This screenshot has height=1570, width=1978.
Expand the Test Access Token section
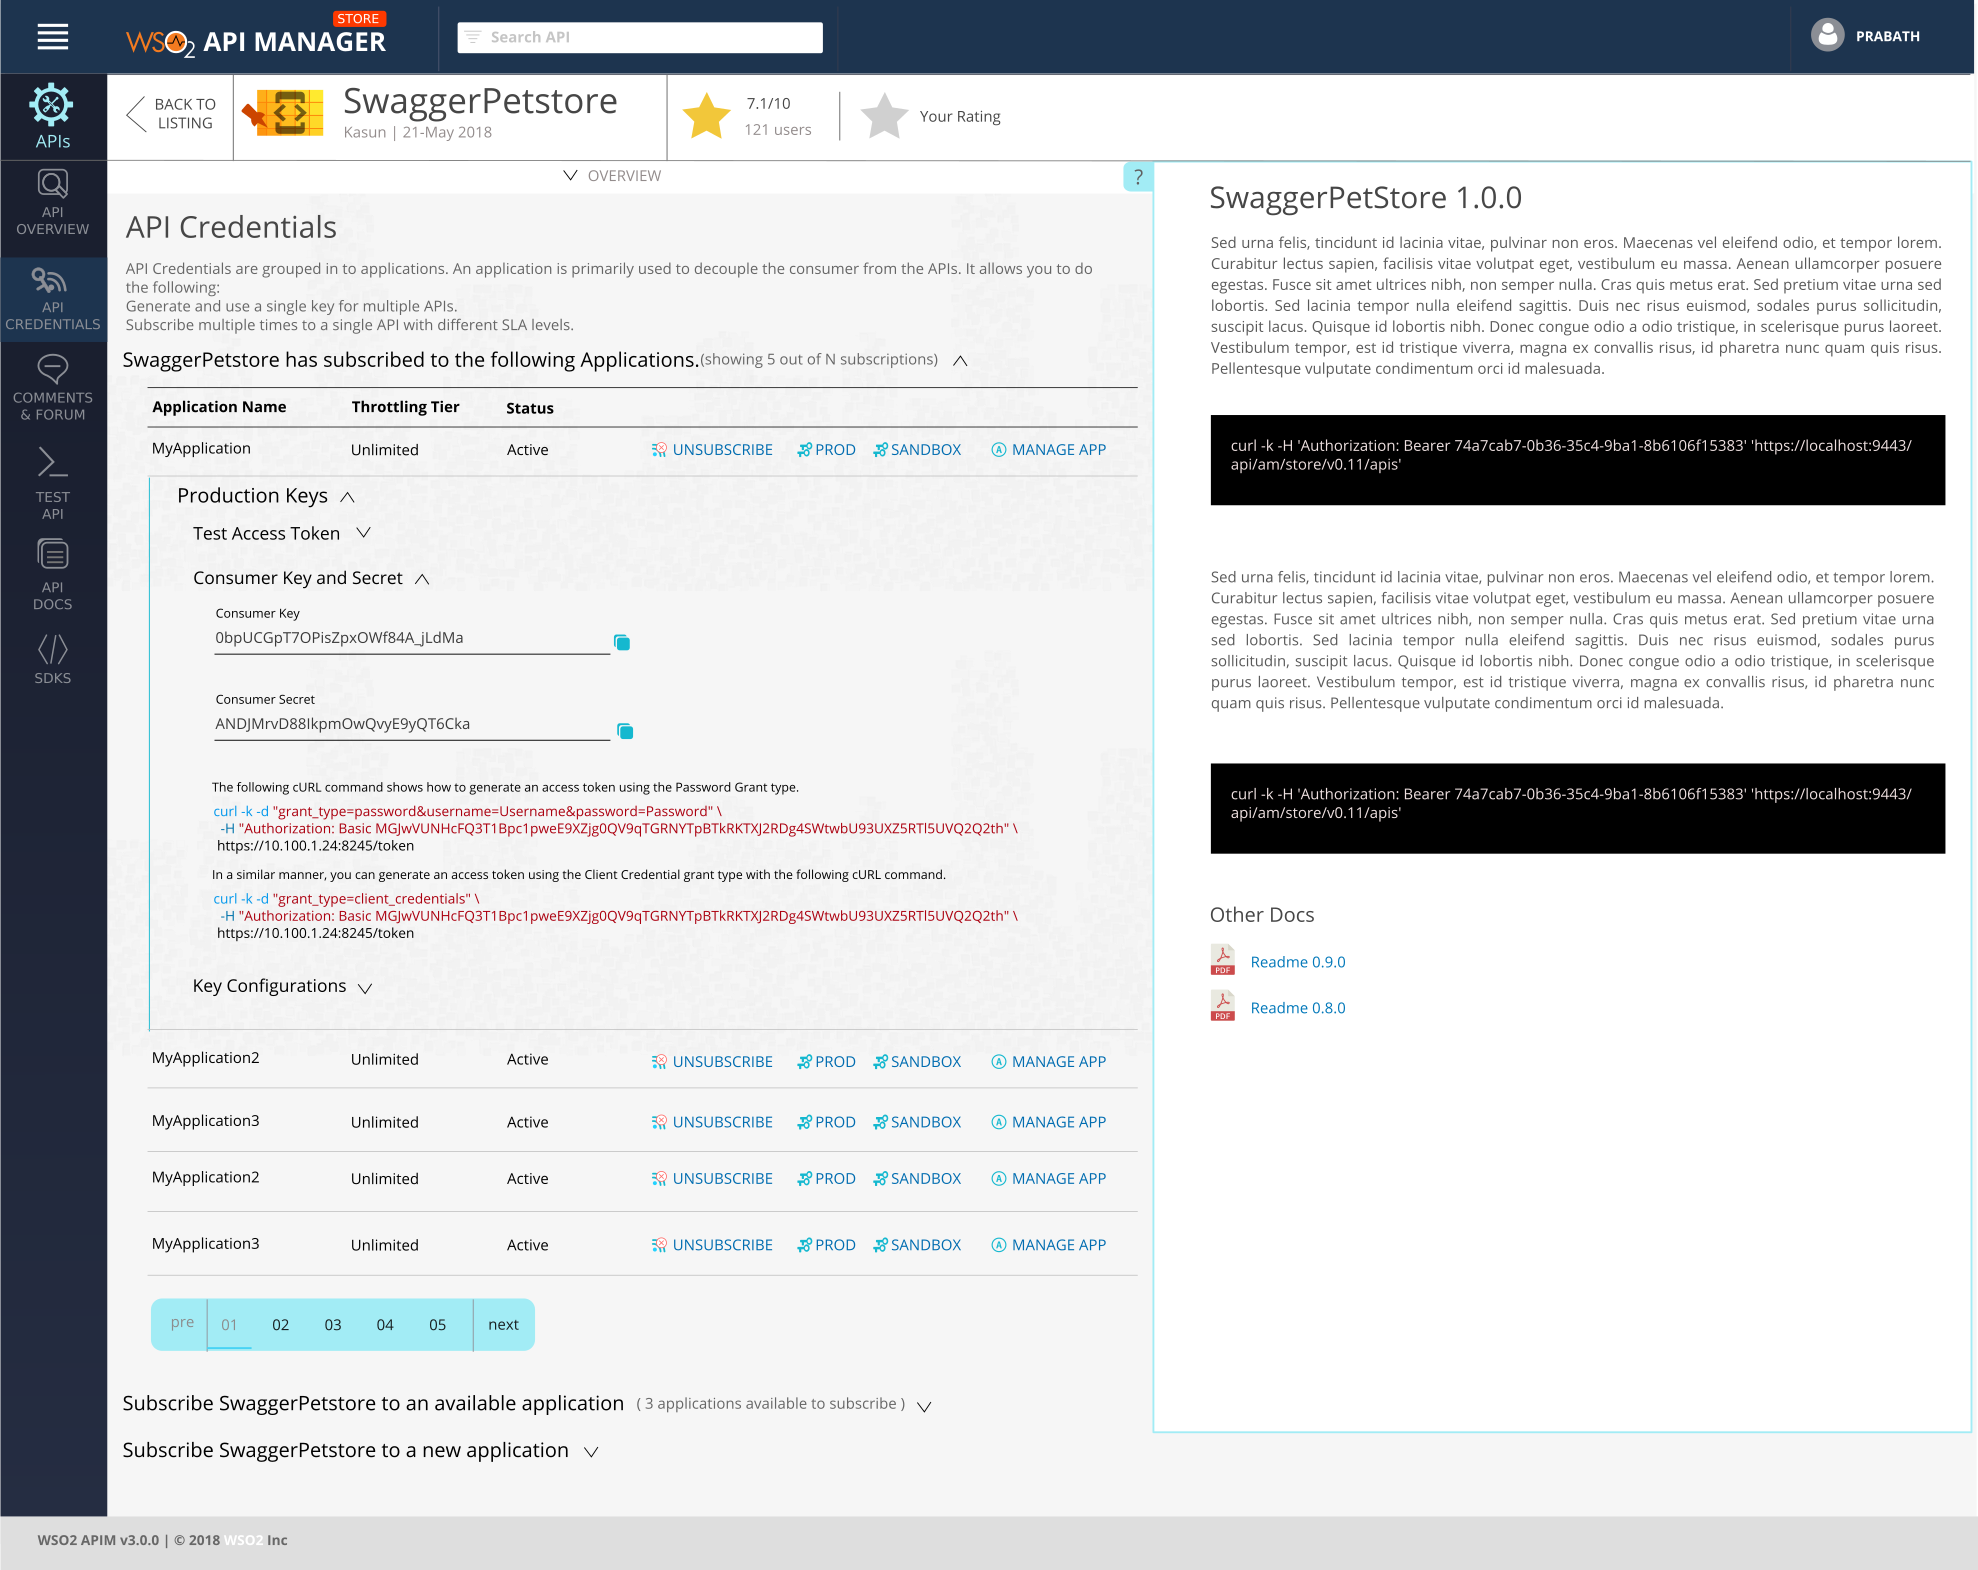click(x=364, y=533)
